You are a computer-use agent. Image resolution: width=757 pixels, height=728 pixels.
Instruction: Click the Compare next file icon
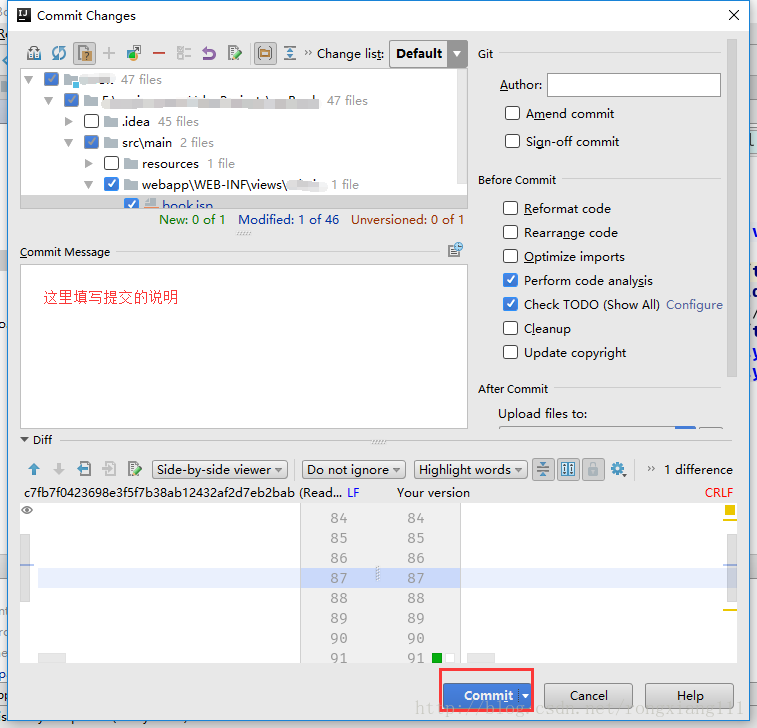tap(109, 469)
